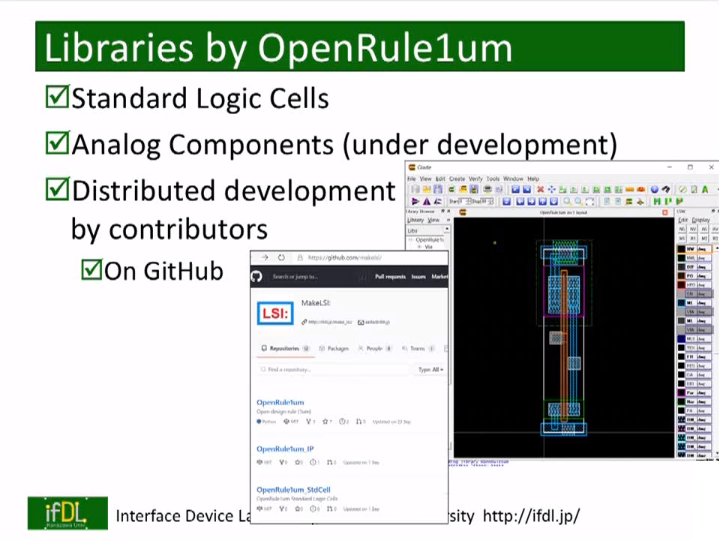Open the Library menu in Library Browser panel
719x541 pixels.
coord(415,220)
